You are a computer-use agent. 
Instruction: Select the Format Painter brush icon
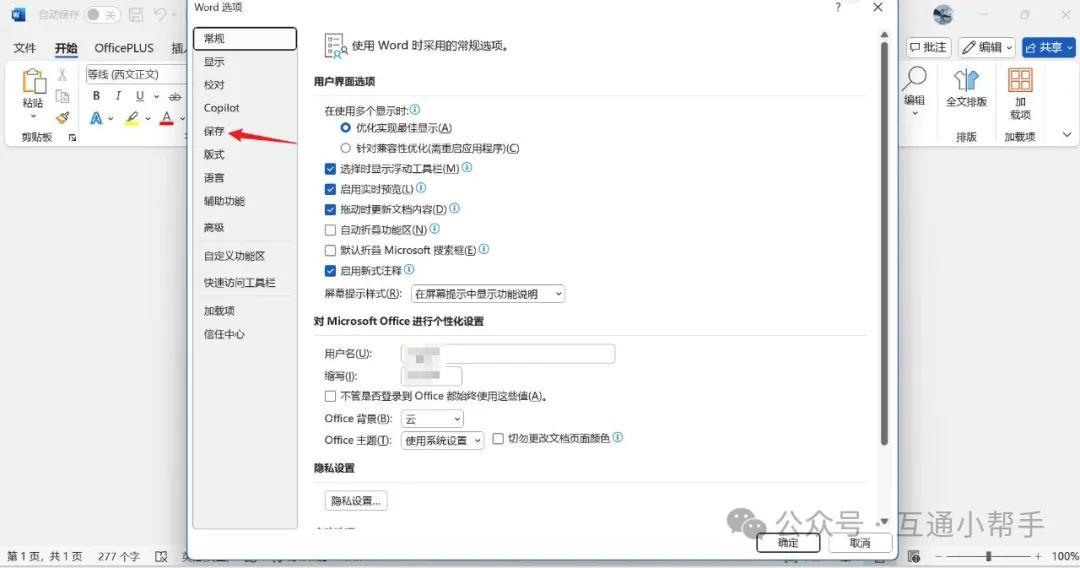[62, 118]
